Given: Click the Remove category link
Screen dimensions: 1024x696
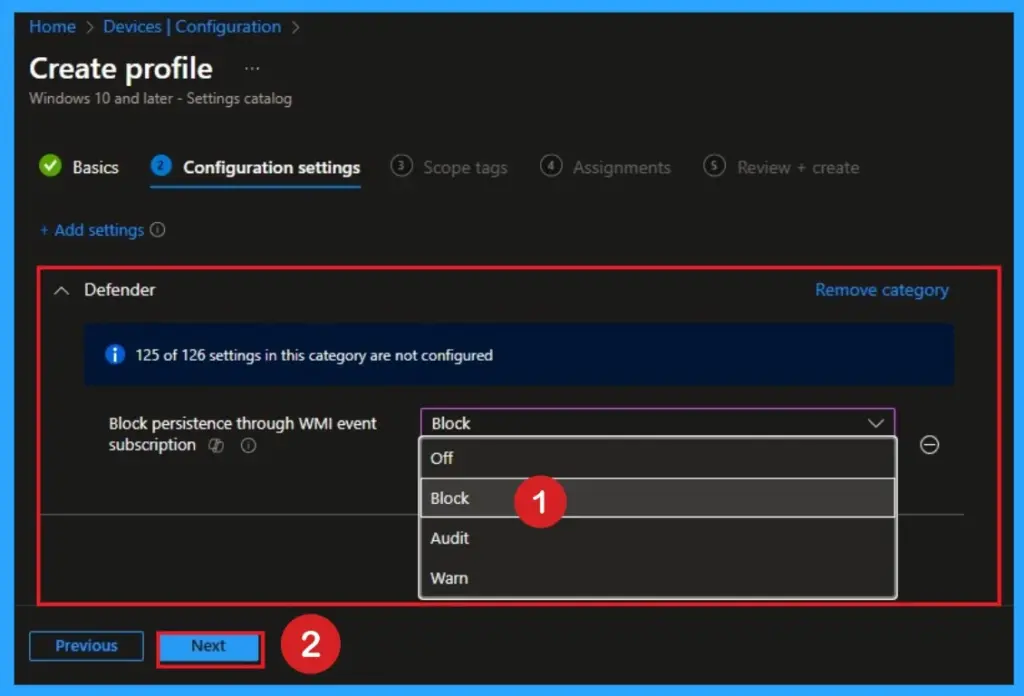Looking at the screenshot, I should pos(881,290).
